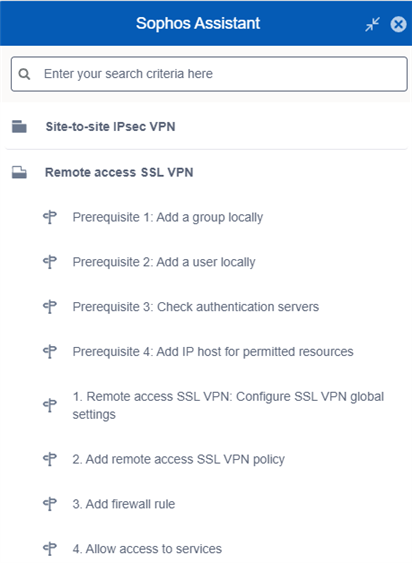The height and width of the screenshot is (563, 412).
Task: Click signpost icon beside Check authentication servers
Action: click(50, 307)
